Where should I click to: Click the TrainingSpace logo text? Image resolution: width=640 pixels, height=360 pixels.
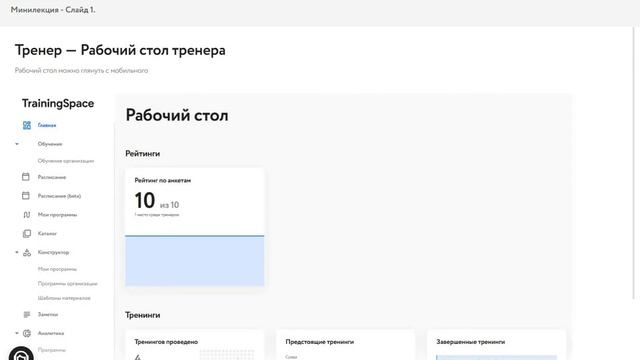click(x=58, y=104)
